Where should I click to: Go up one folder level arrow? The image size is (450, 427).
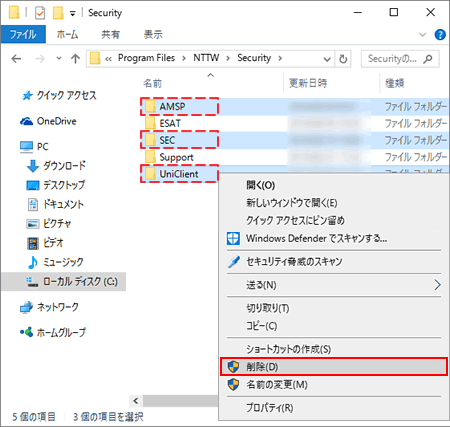pyautogui.click(x=75, y=59)
